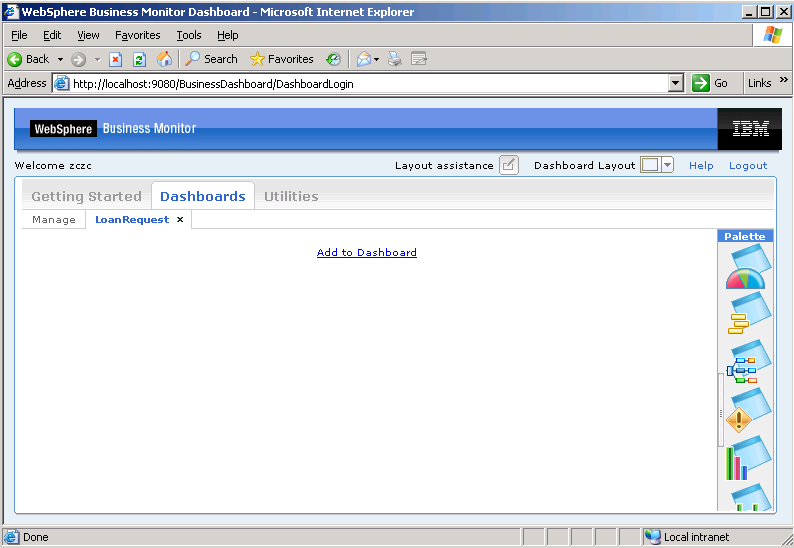Open the Dashboard Layout dropdown
The image size is (794, 548).
click(x=667, y=165)
